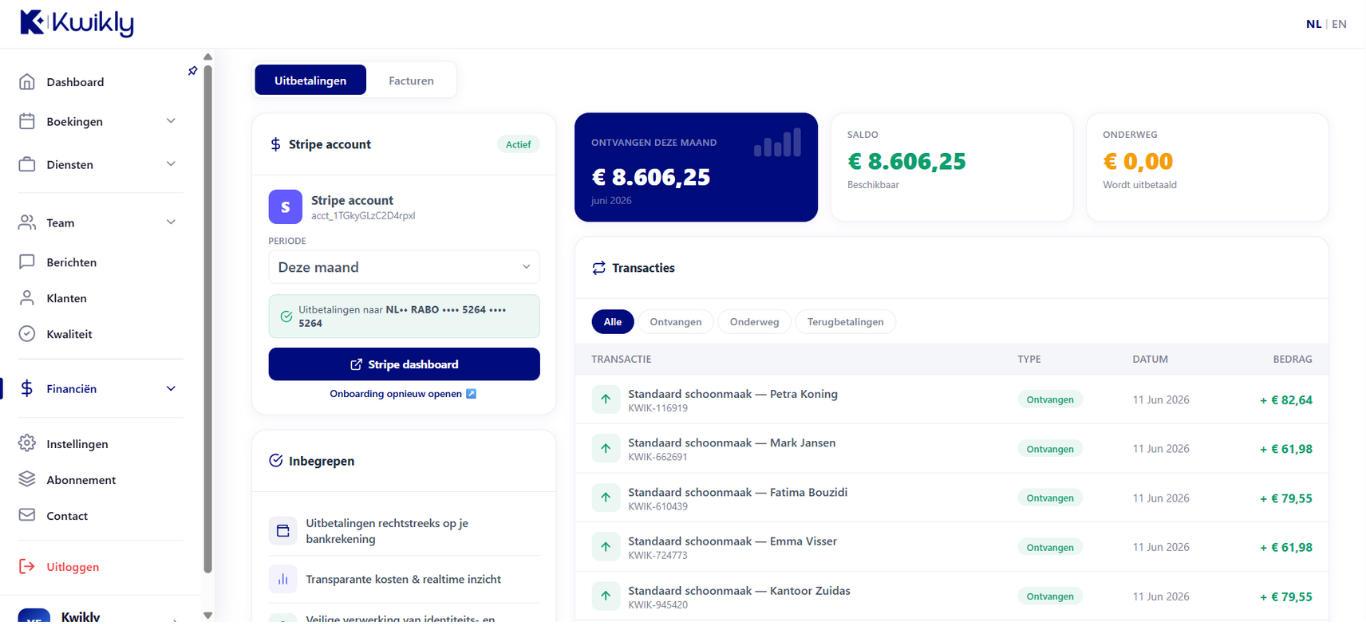The image size is (1366, 624).
Task: Click the bar chart icon next to Transparante kosten
Action: click(283, 579)
